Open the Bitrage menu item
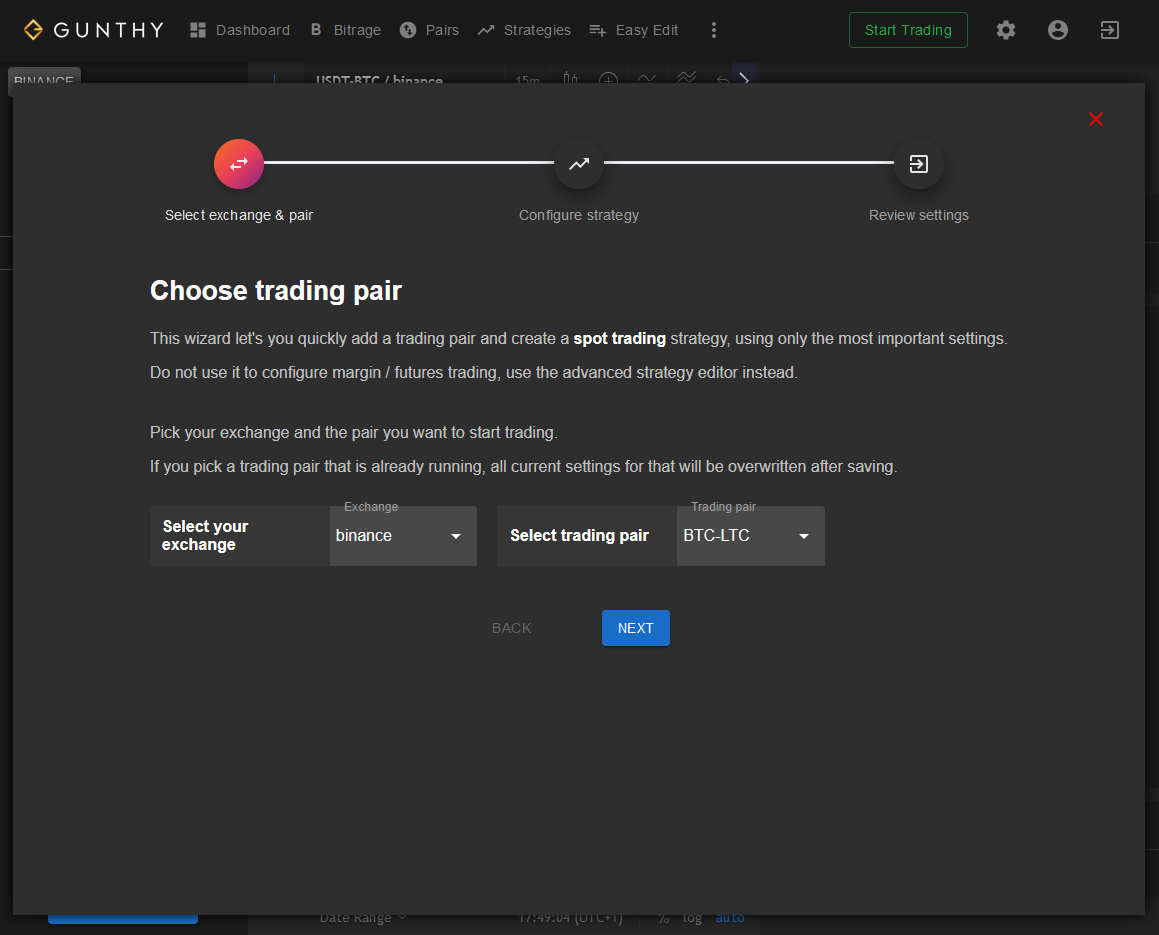The image size is (1159, 935). coord(345,30)
